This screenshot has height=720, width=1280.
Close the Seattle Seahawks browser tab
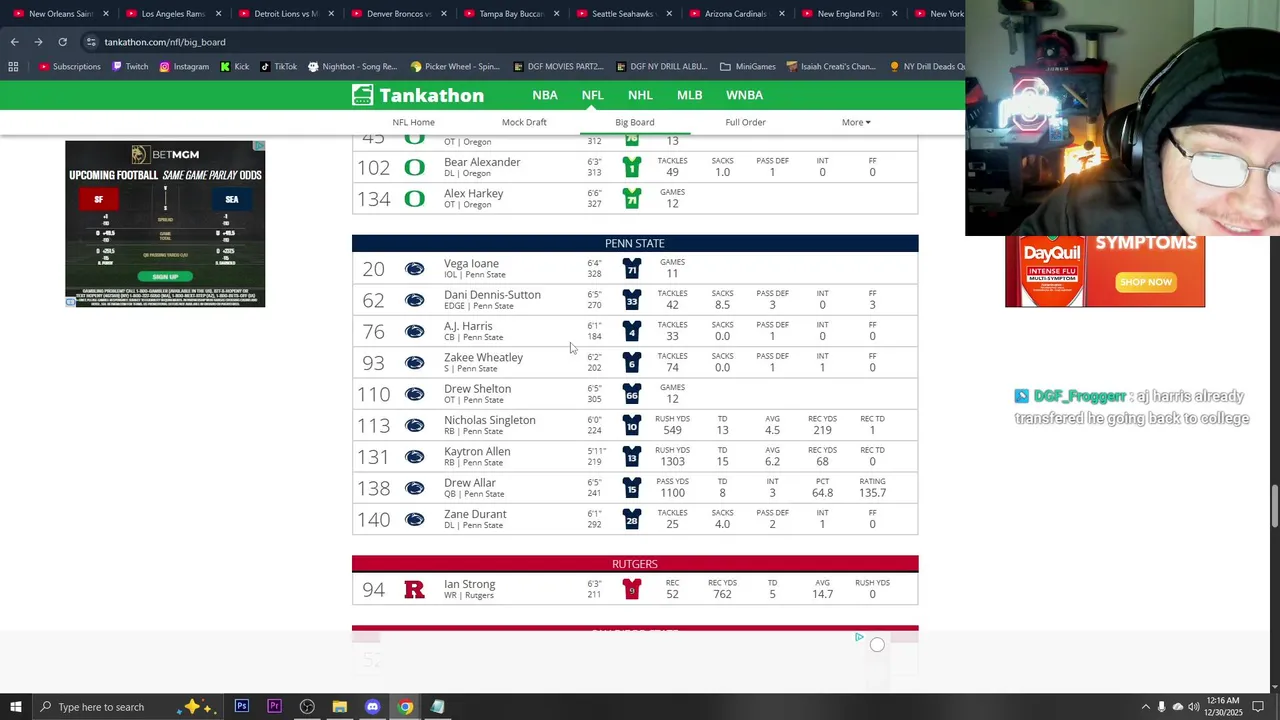click(x=669, y=14)
